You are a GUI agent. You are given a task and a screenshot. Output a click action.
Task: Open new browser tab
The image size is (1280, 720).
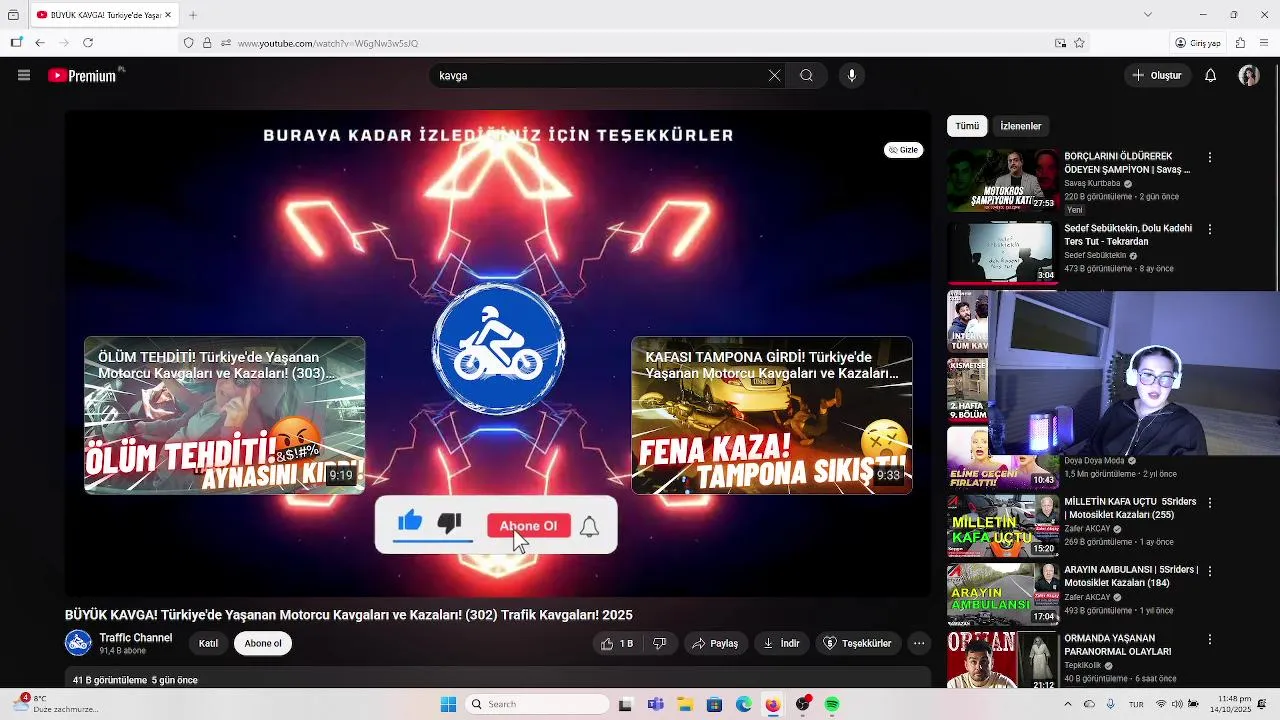[x=193, y=15]
